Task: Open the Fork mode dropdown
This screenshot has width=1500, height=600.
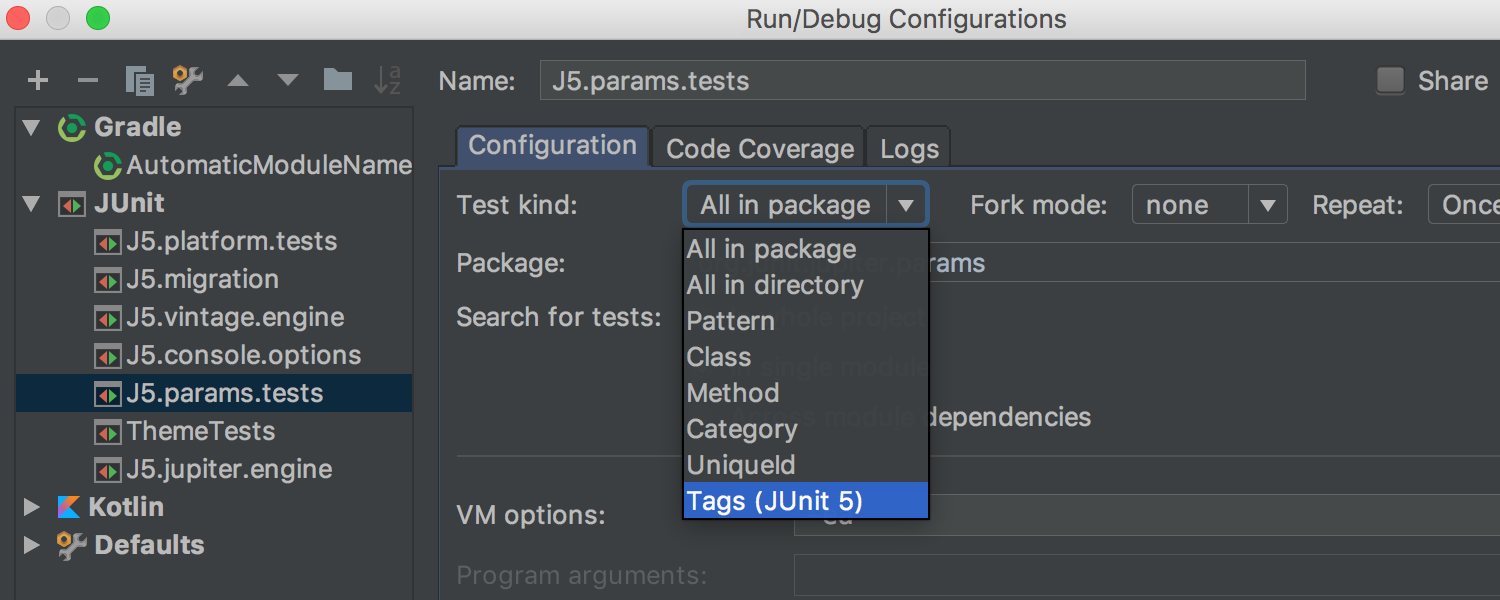Action: click(x=1209, y=205)
